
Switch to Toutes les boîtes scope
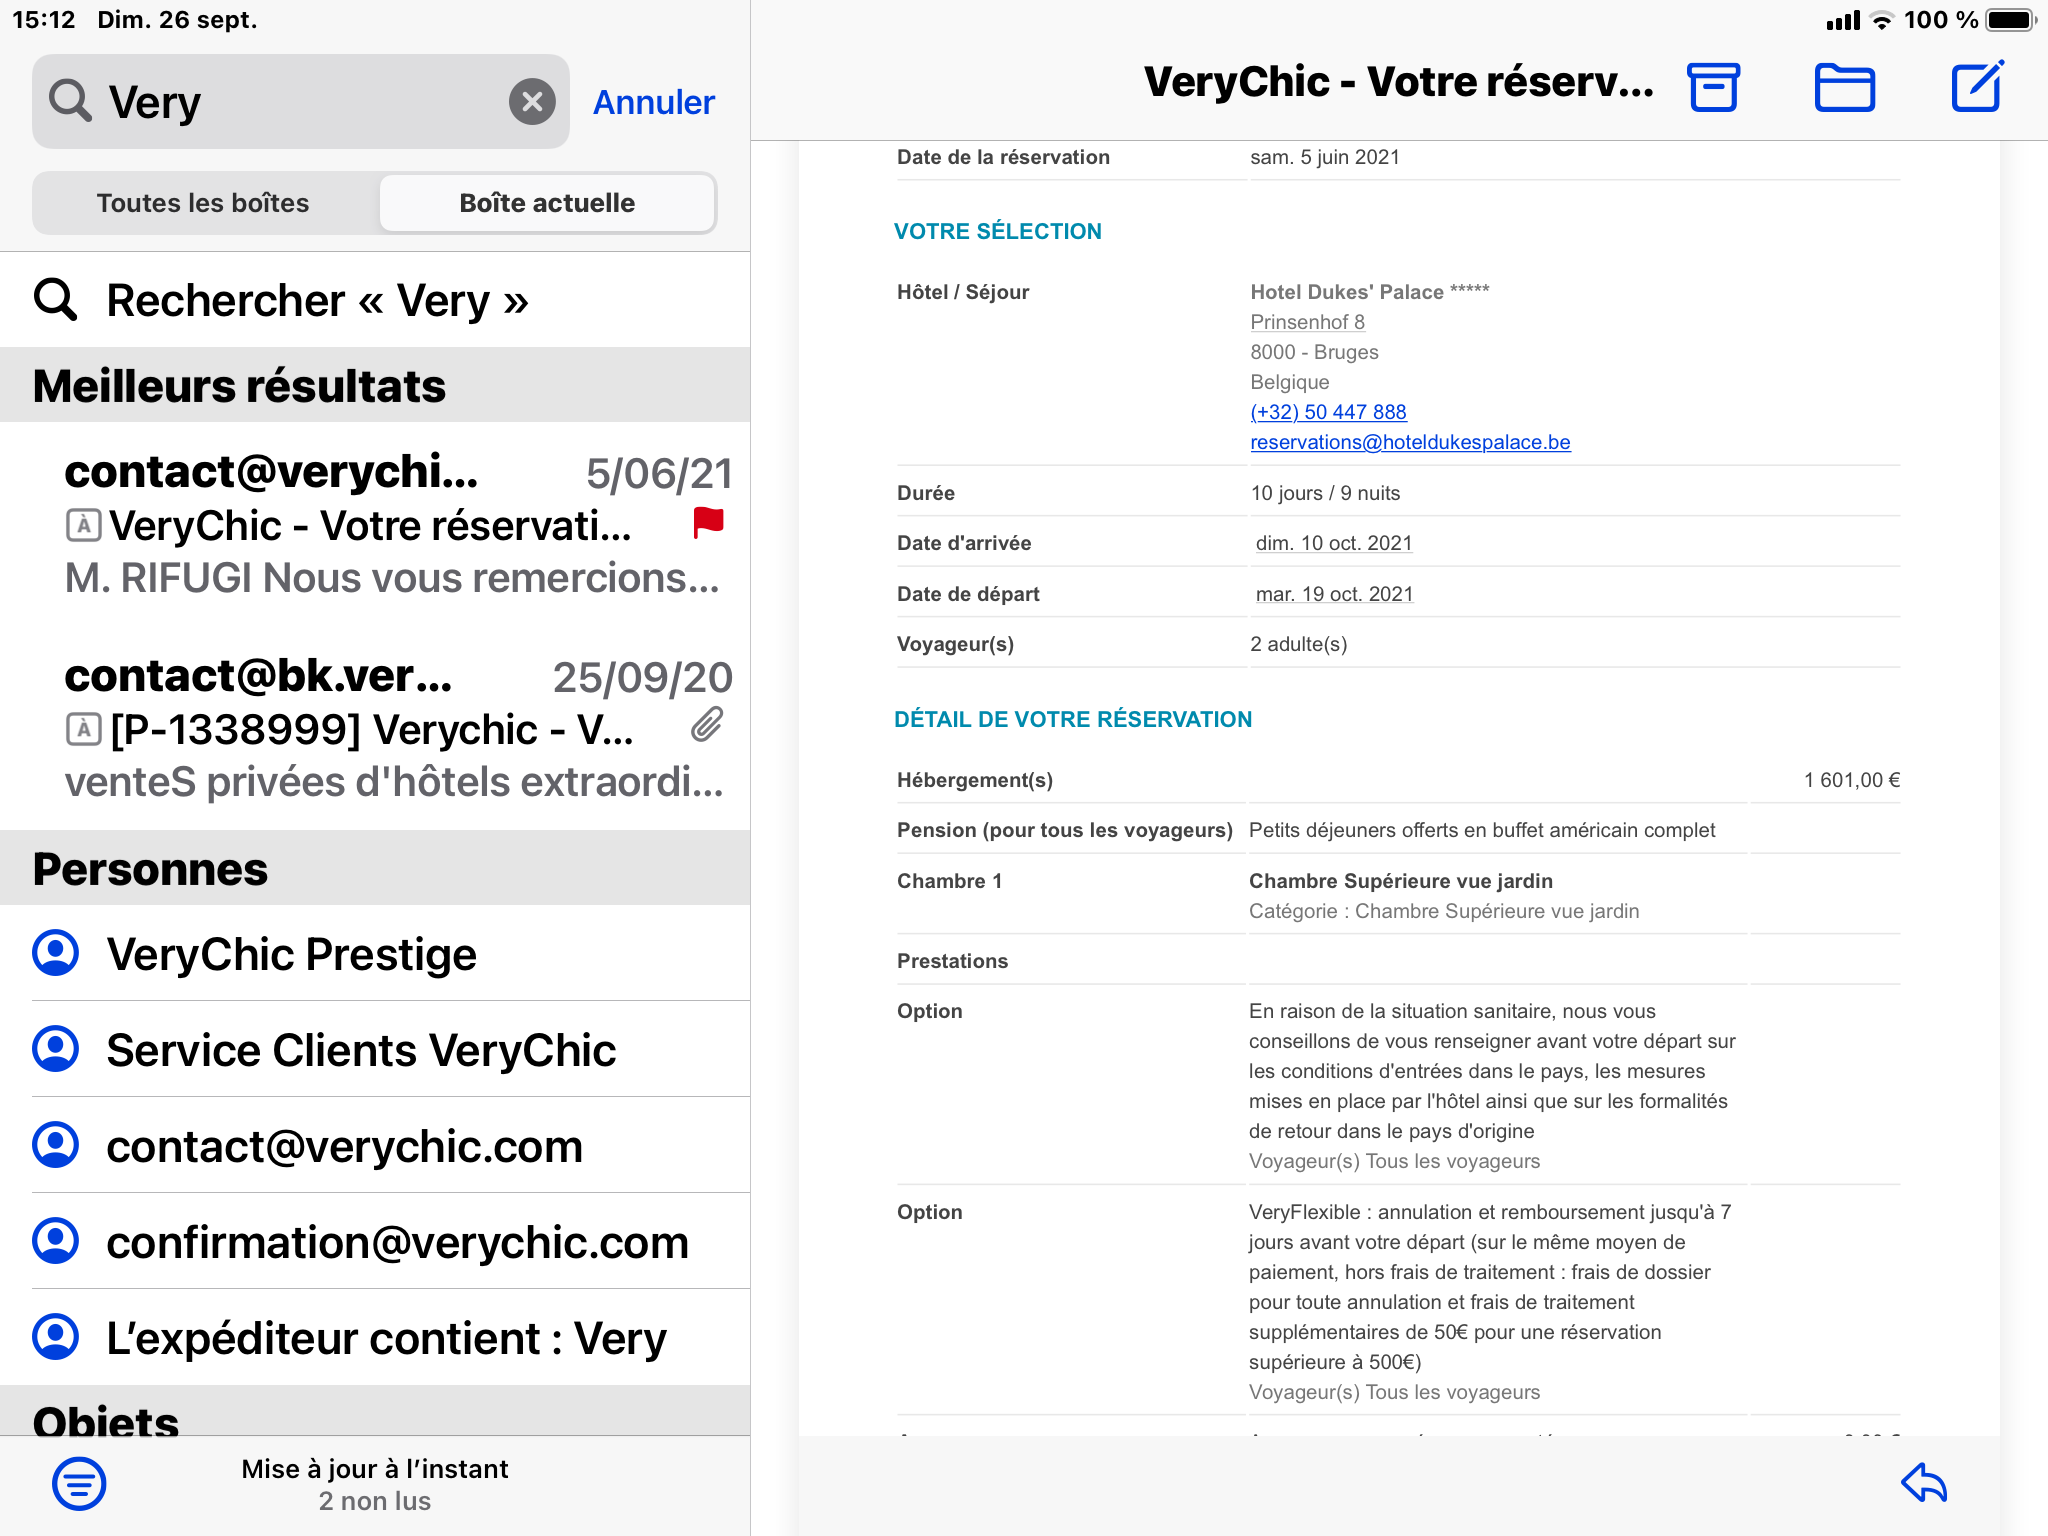point(203,203)
